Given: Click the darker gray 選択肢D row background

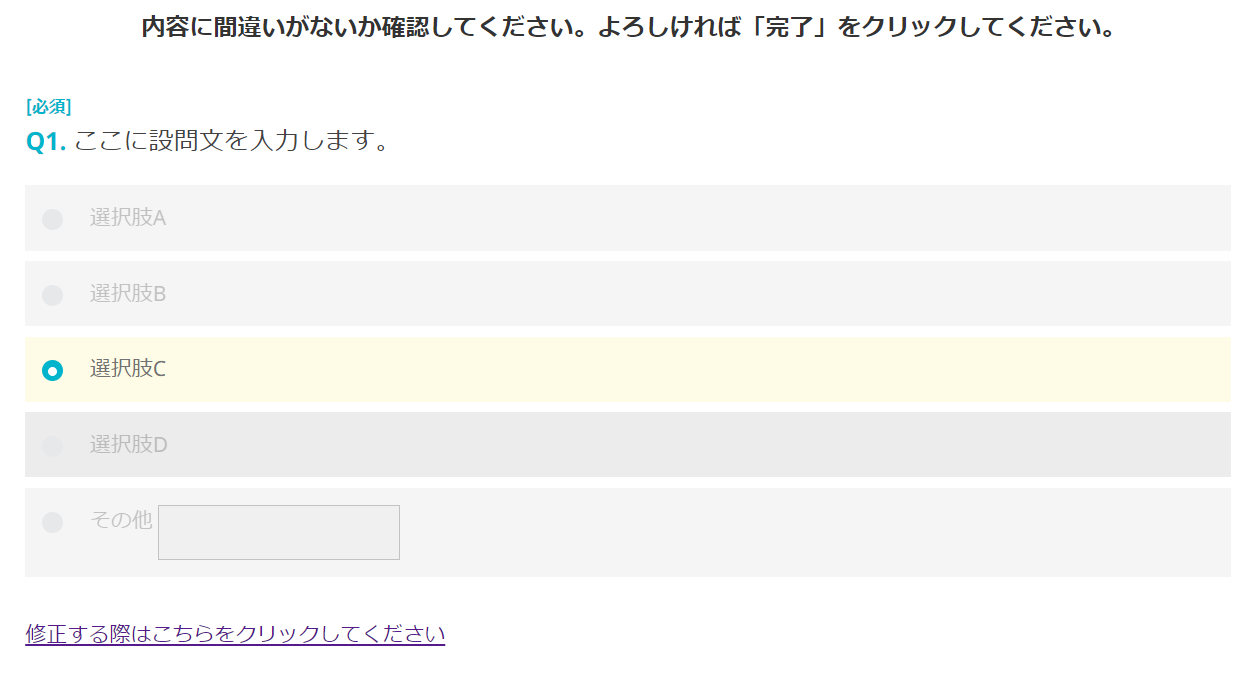Looking at the screenshot, I should tap(700, 445).
